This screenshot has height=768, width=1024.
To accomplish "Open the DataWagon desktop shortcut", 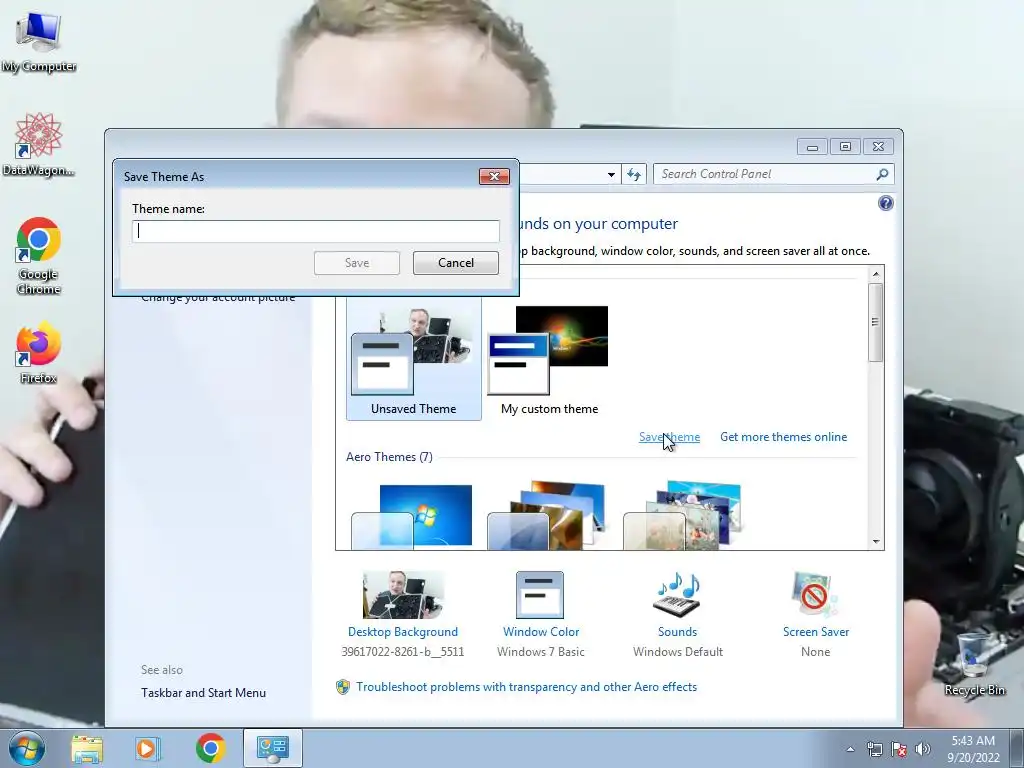I will (39, 144).
